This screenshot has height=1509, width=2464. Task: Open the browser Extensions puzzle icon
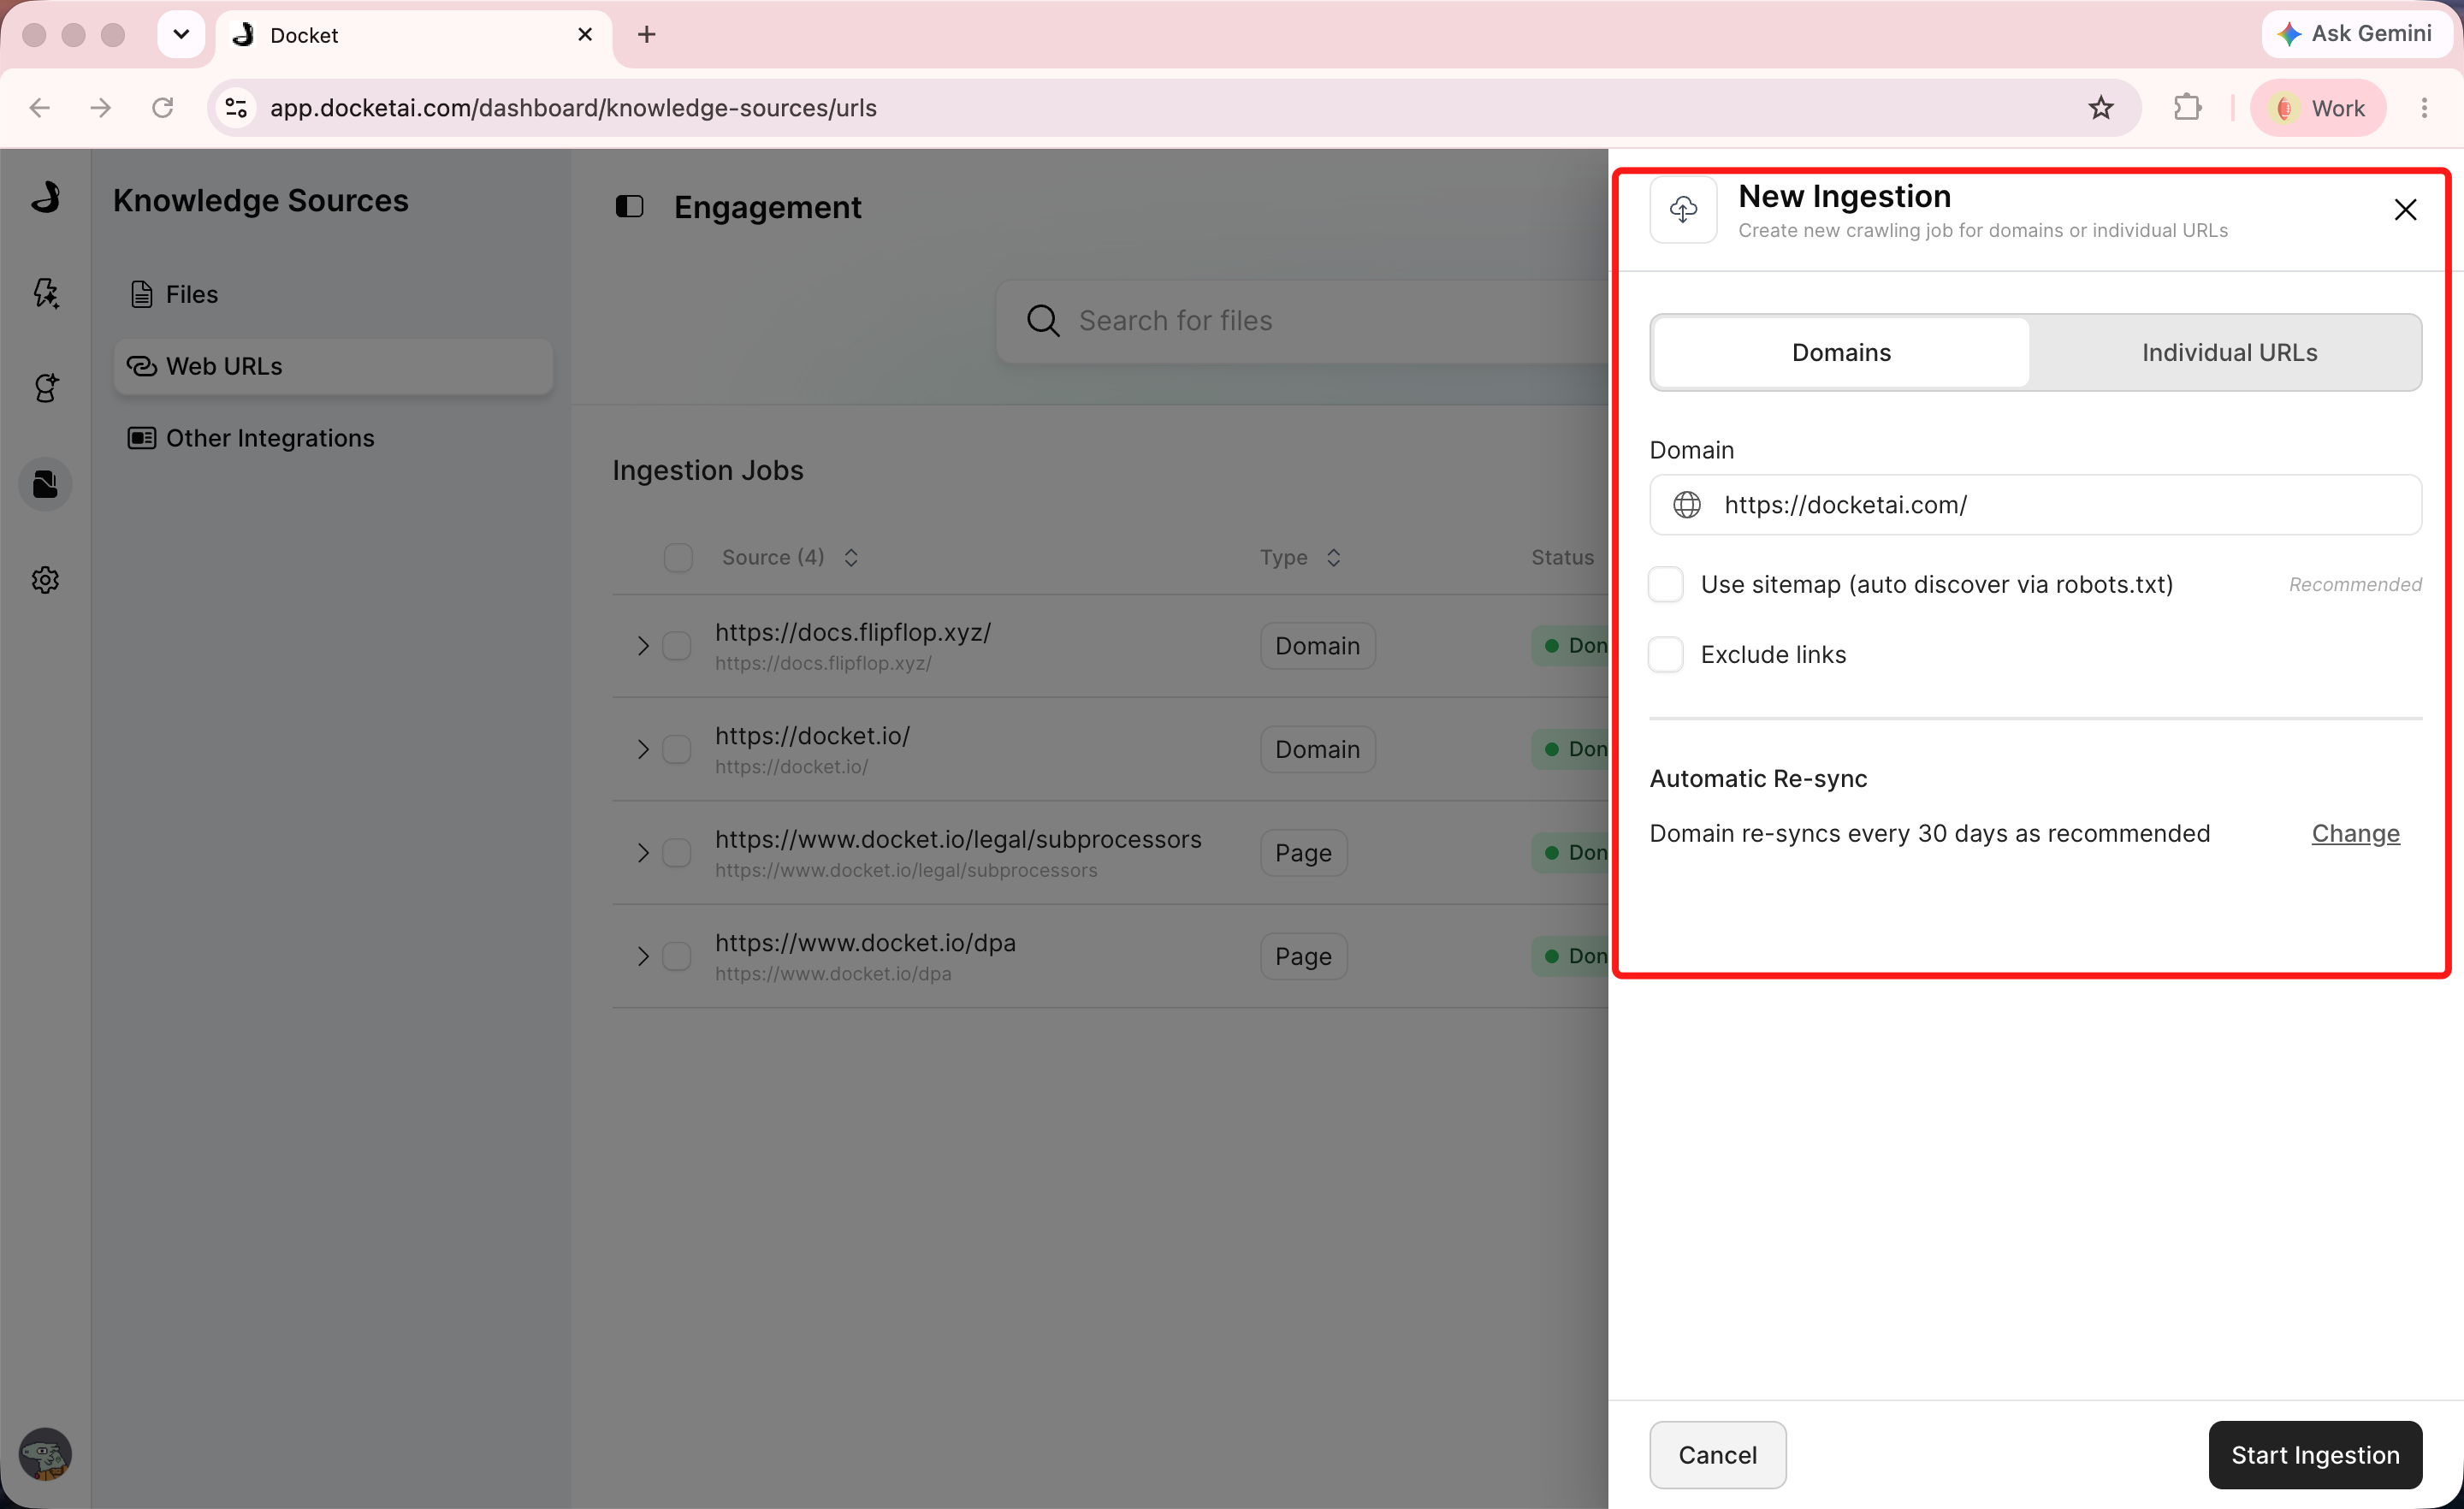(2187, 108)
